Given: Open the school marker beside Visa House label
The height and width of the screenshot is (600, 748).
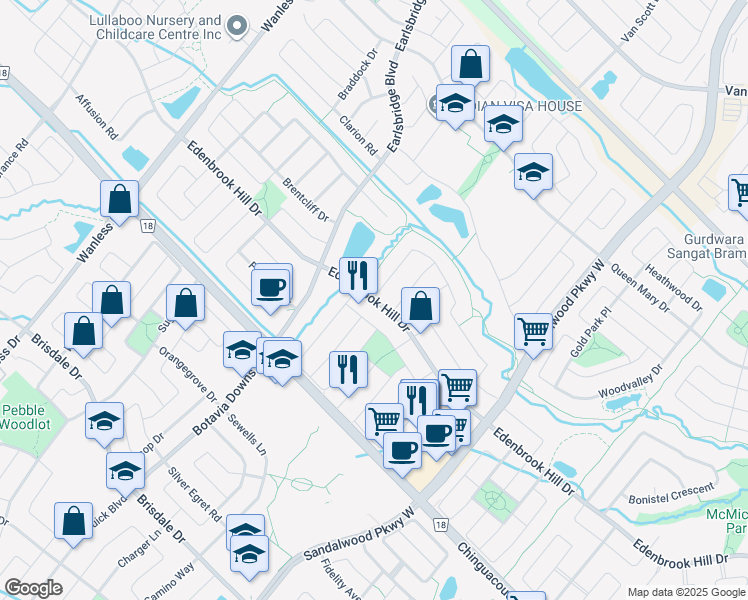Looking at the screenshot, I should pyautogui.click(x=455, y=104).
